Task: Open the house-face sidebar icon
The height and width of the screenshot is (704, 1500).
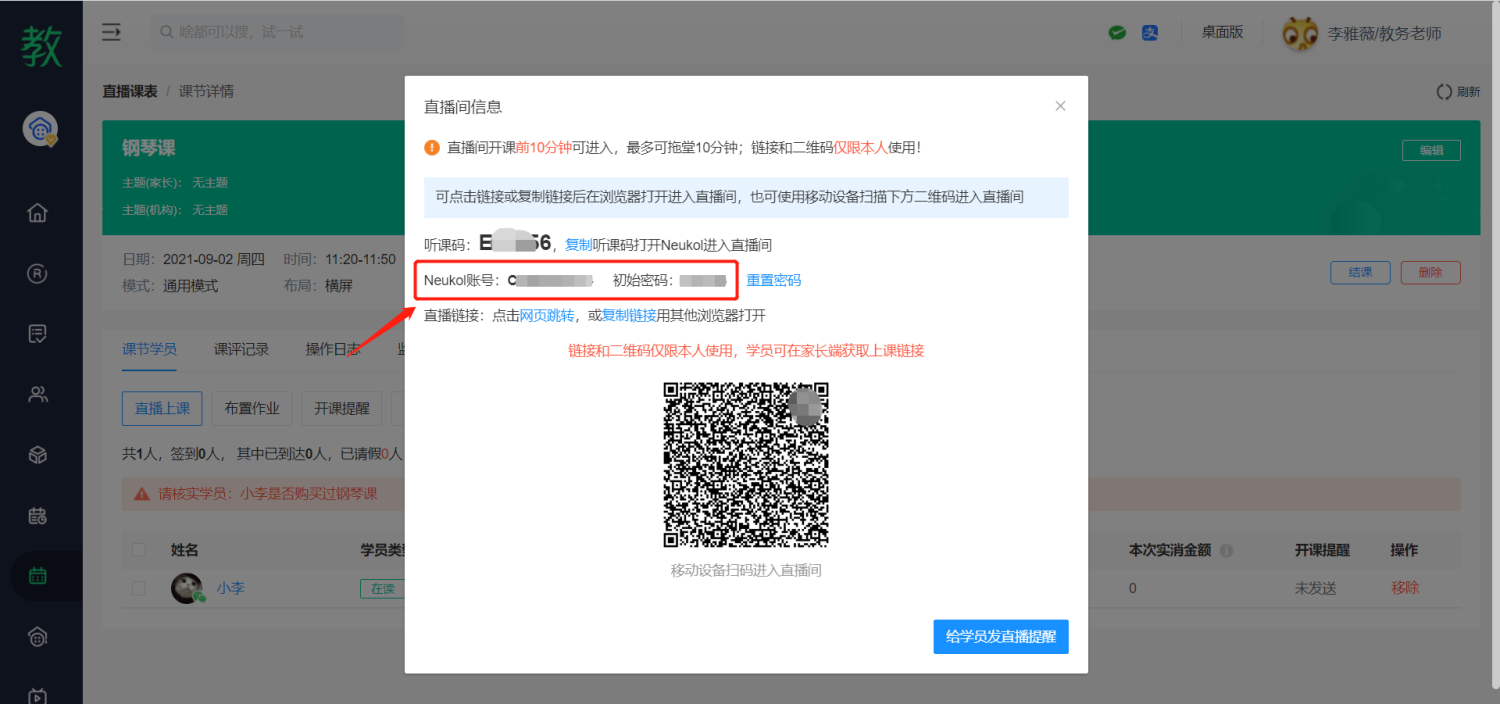Action: coord(38,637)
